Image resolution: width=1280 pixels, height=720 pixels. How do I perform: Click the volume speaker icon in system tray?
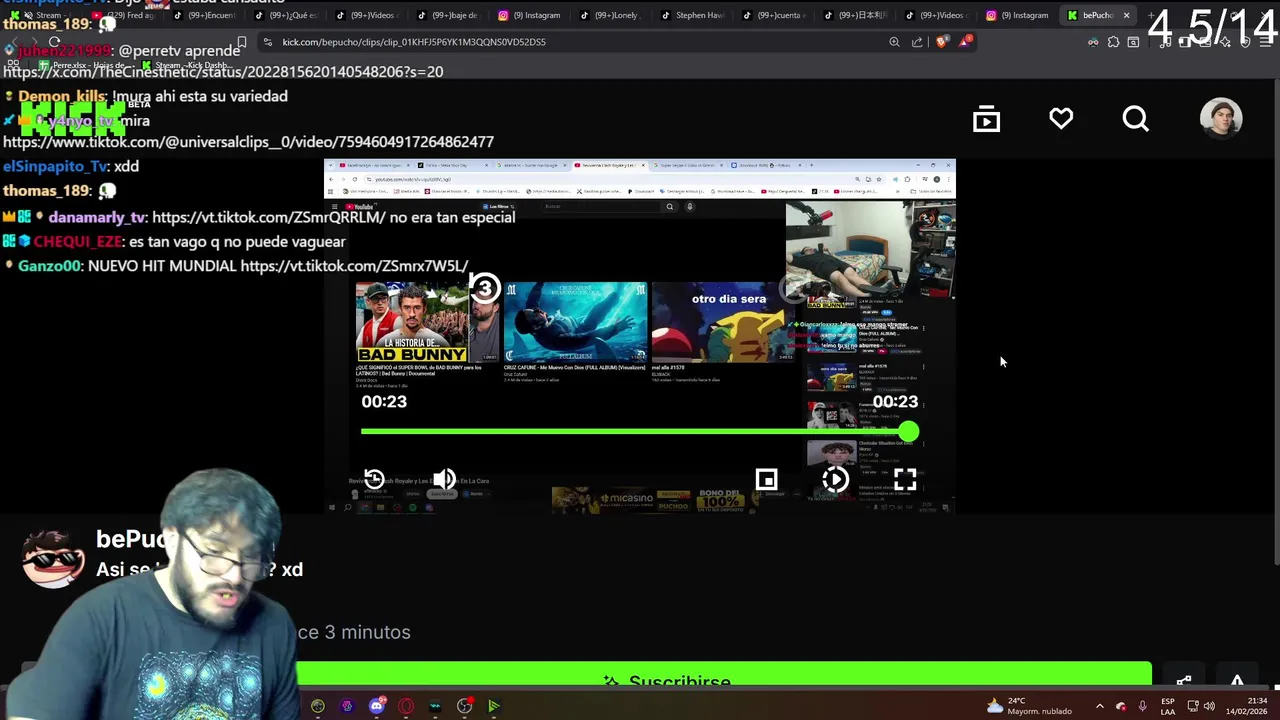1208,706
